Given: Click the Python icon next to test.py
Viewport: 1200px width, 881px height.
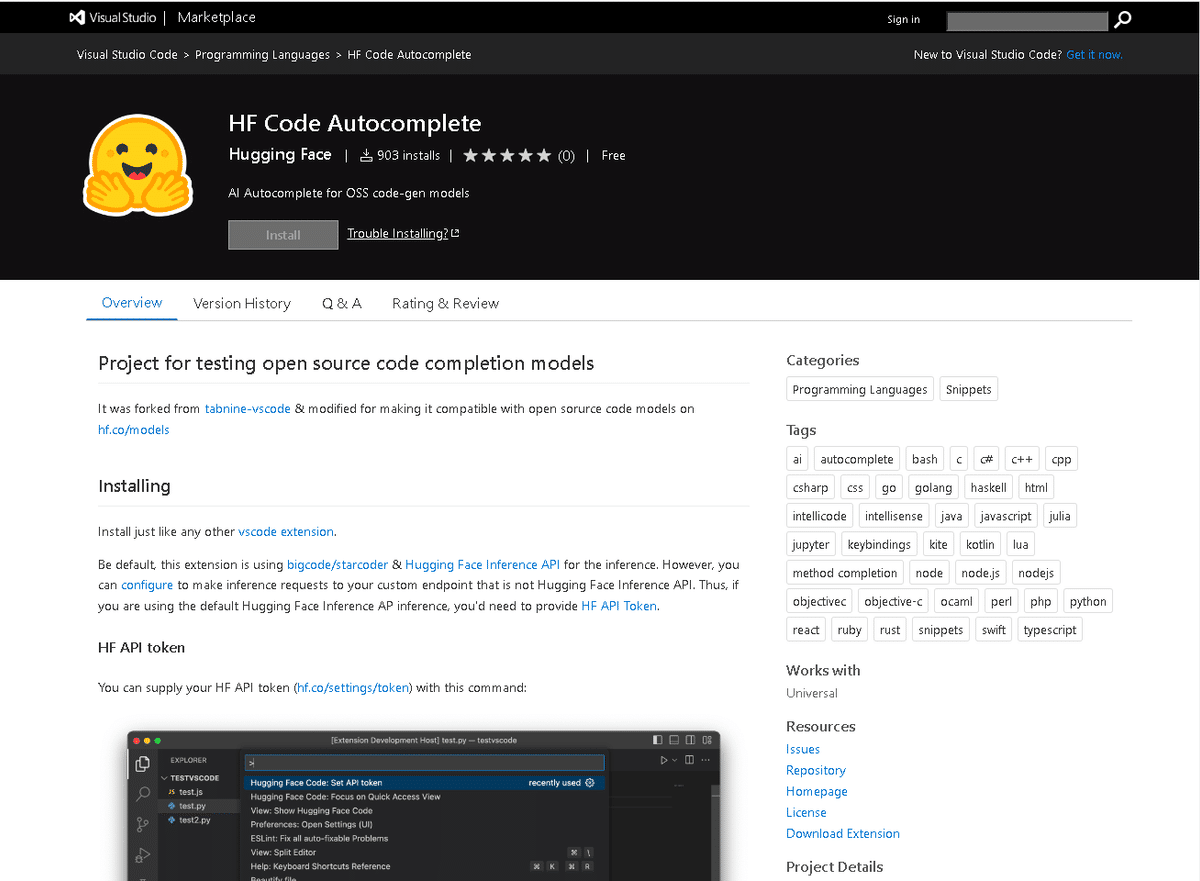Looking at the screenshot, I should tap(172, 806).
